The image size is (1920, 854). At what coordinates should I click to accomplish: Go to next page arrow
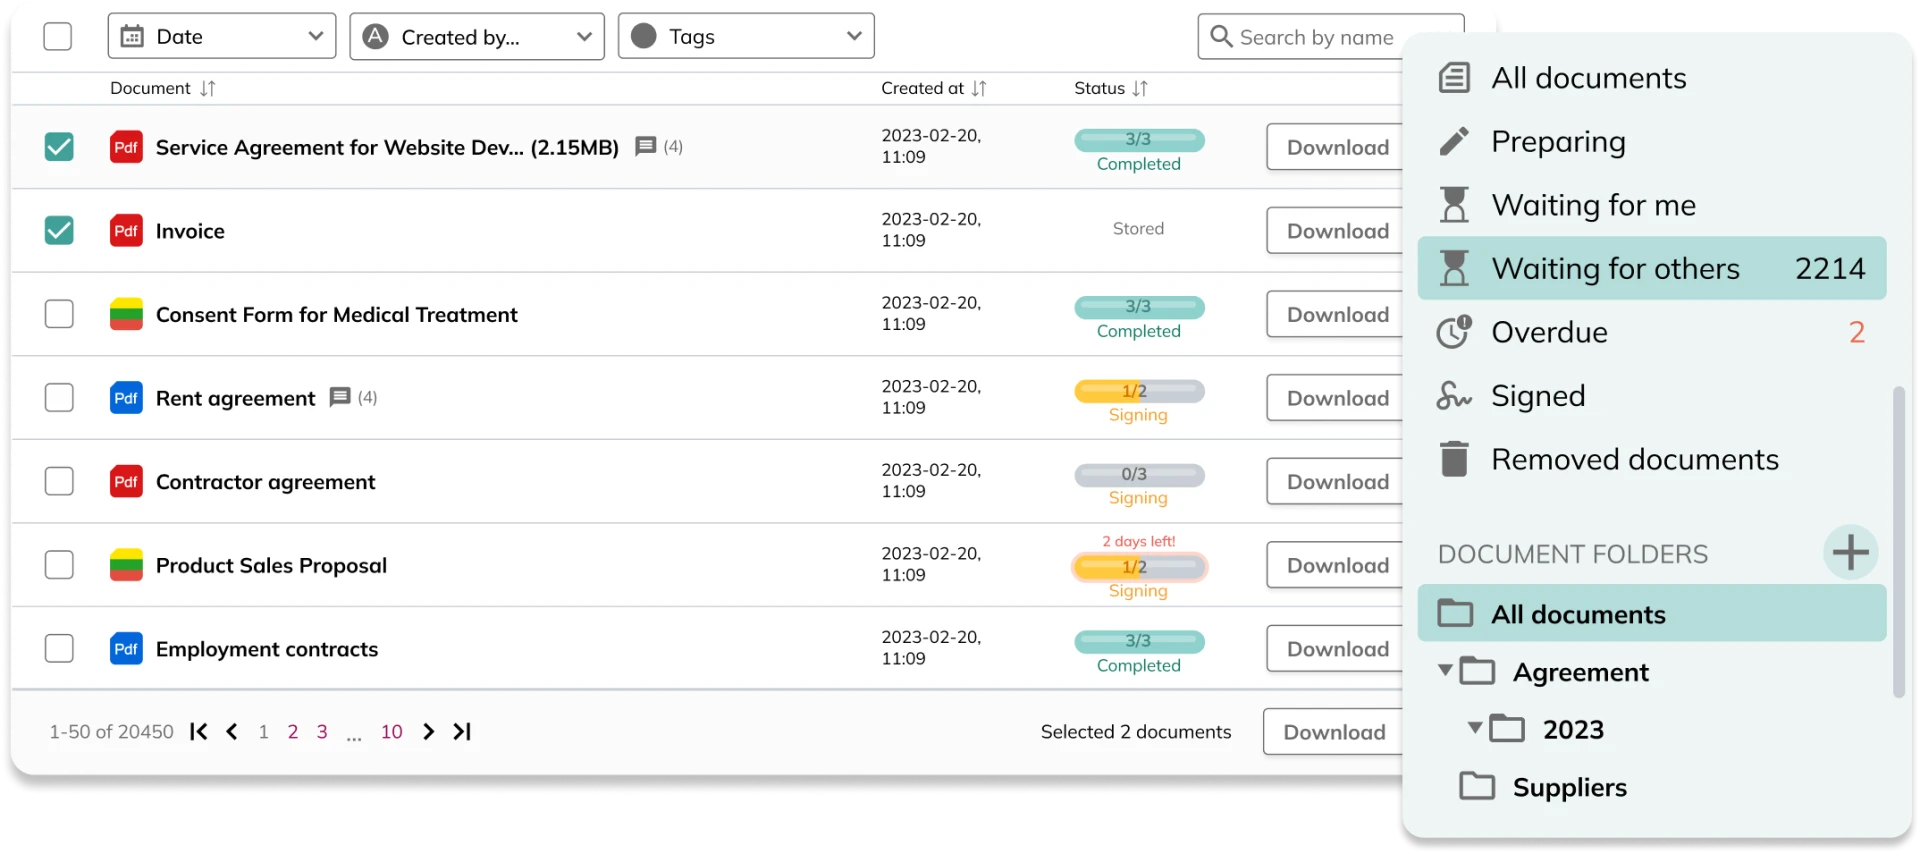coord(428,731)
